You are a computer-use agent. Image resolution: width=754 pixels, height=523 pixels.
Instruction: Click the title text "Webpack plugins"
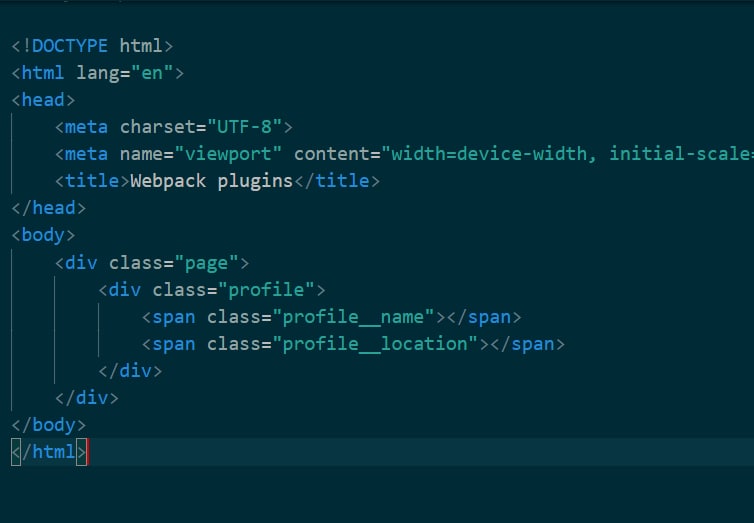[x=212, y=181]
